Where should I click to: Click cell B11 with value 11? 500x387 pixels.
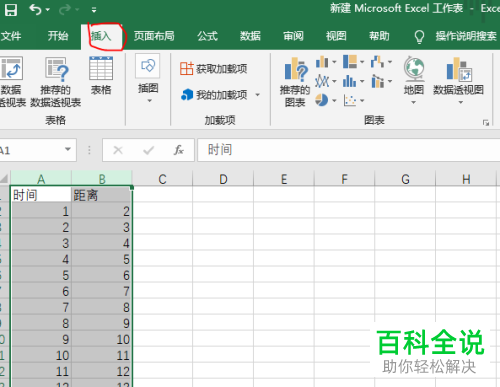coord(102,355)
